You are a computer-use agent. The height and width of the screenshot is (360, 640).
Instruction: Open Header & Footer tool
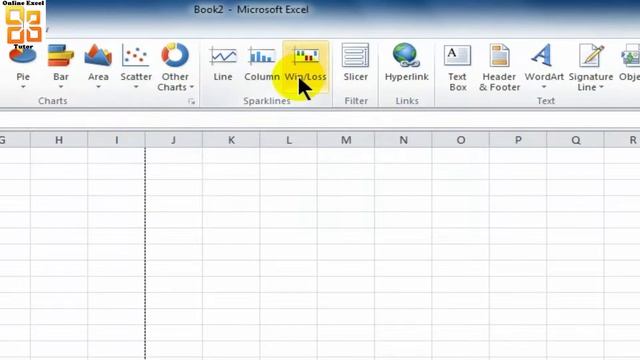500,67
